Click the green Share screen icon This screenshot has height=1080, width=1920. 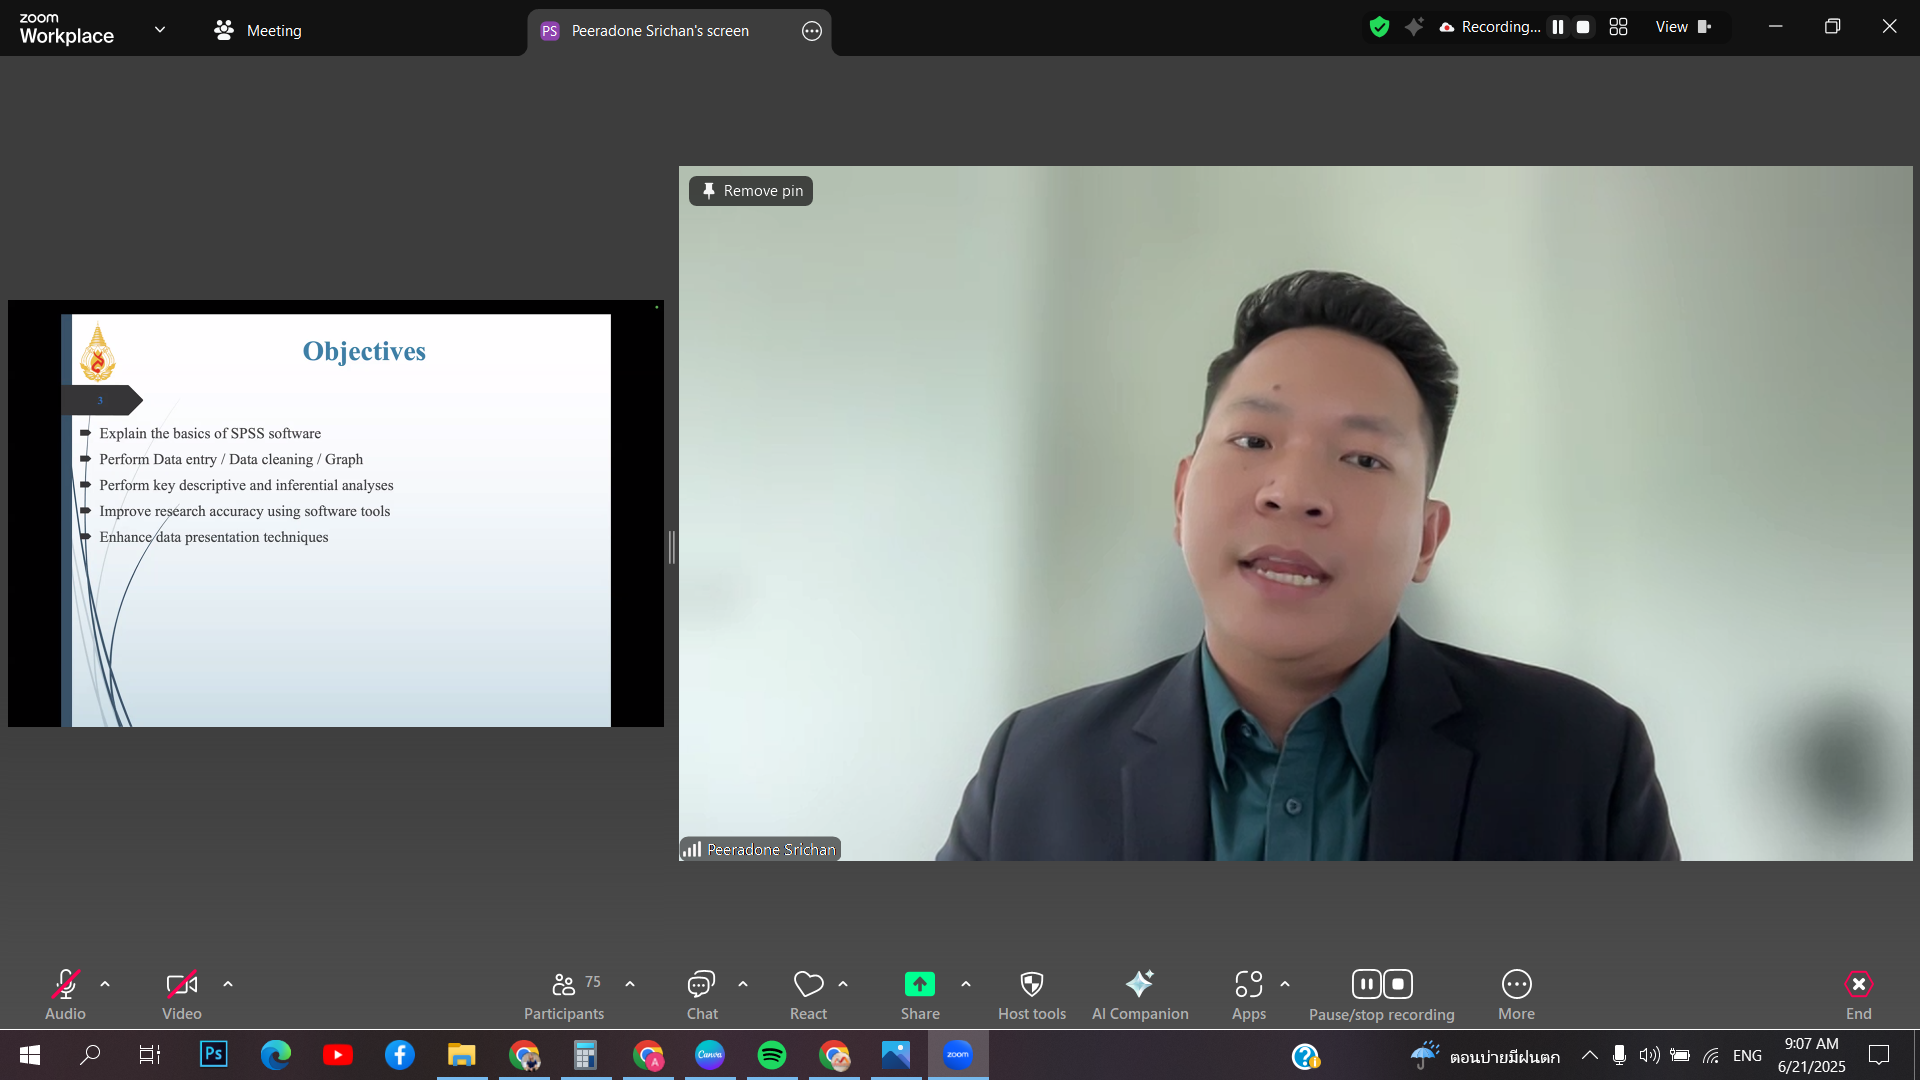[x=919, y=985]
